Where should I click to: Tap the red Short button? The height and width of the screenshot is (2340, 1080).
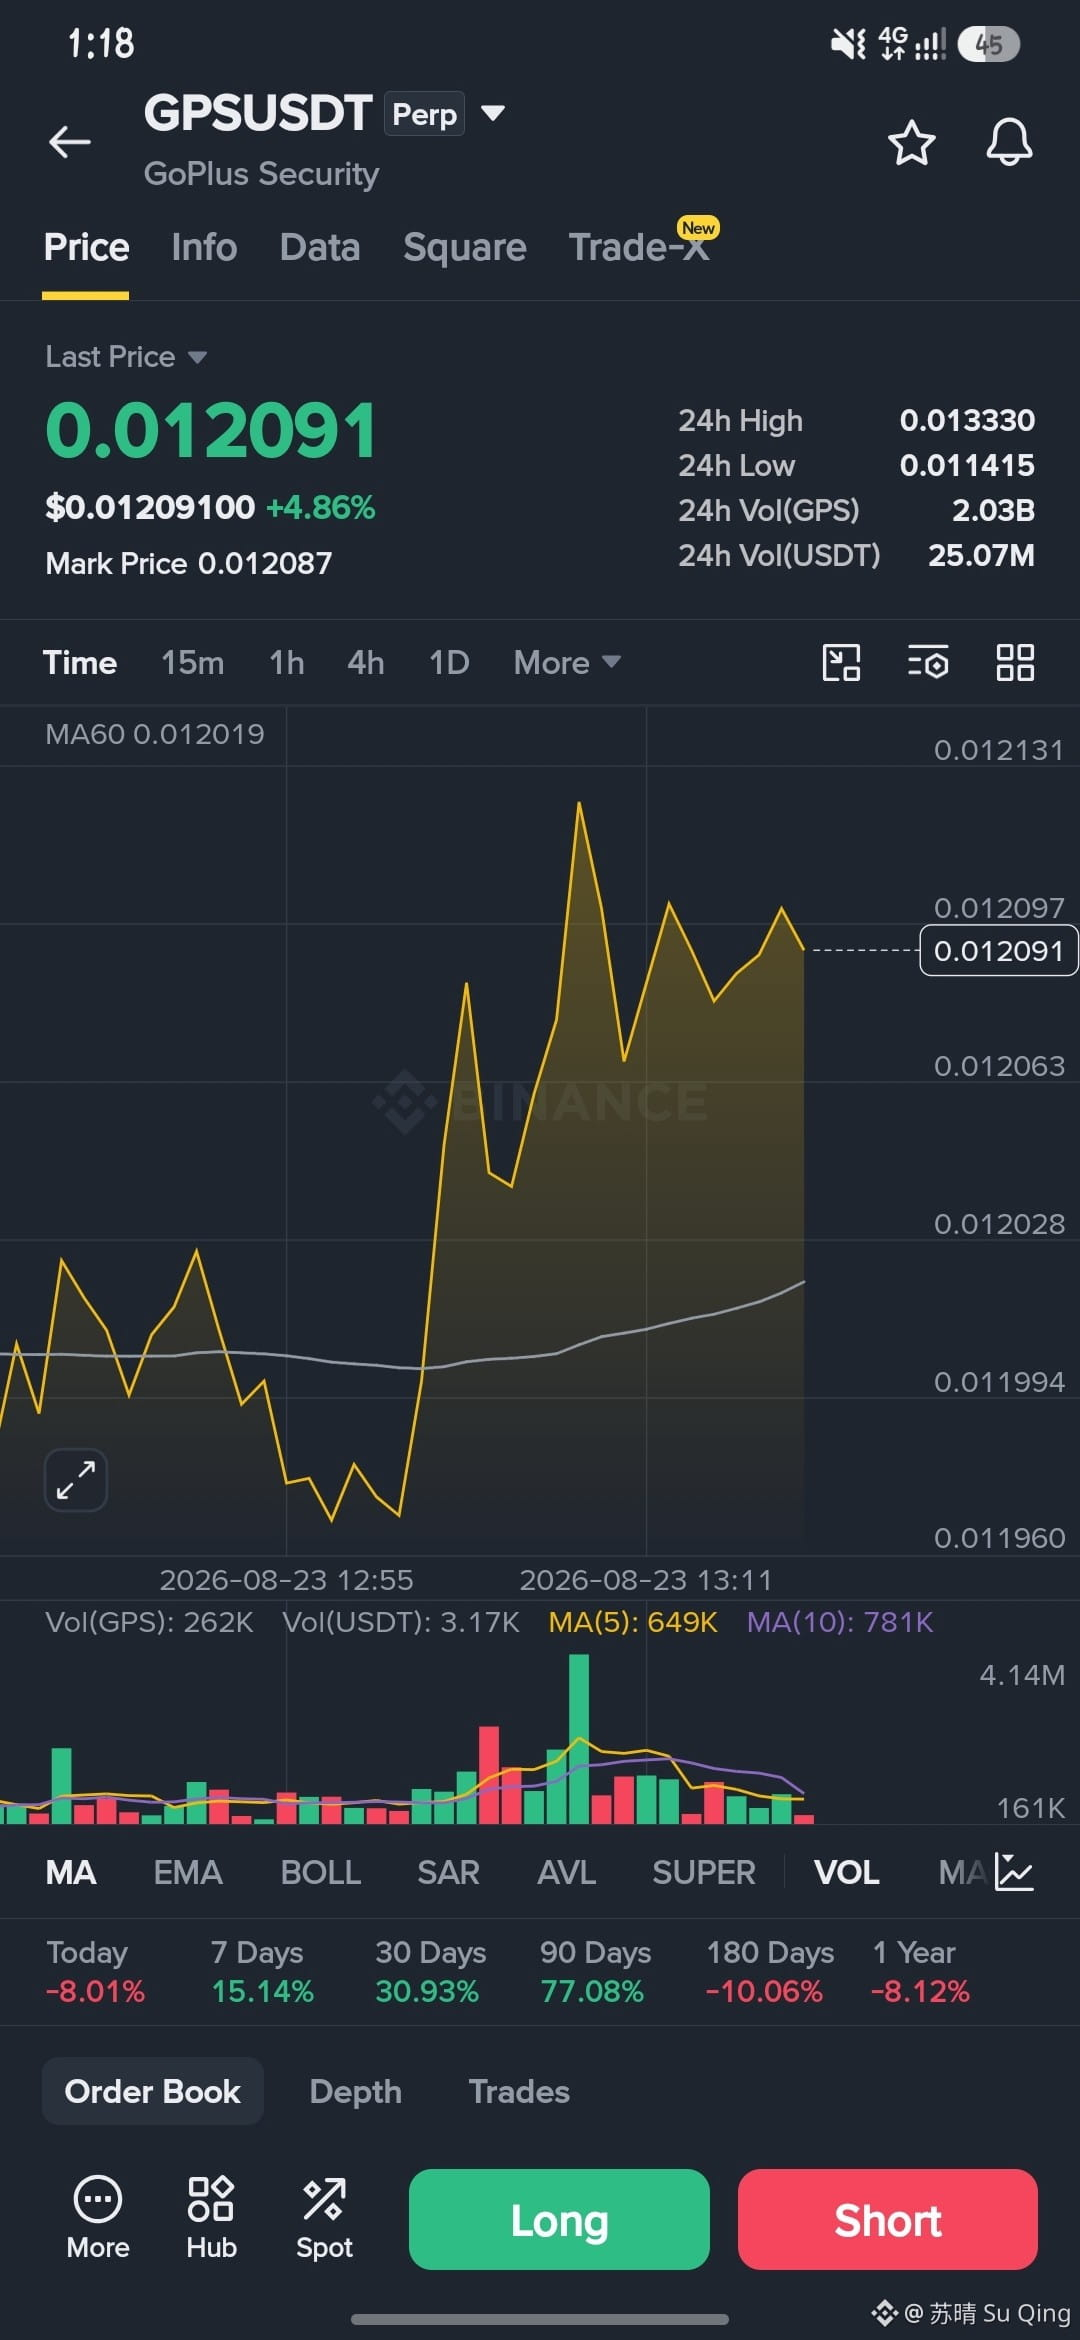pos(888,2219)
